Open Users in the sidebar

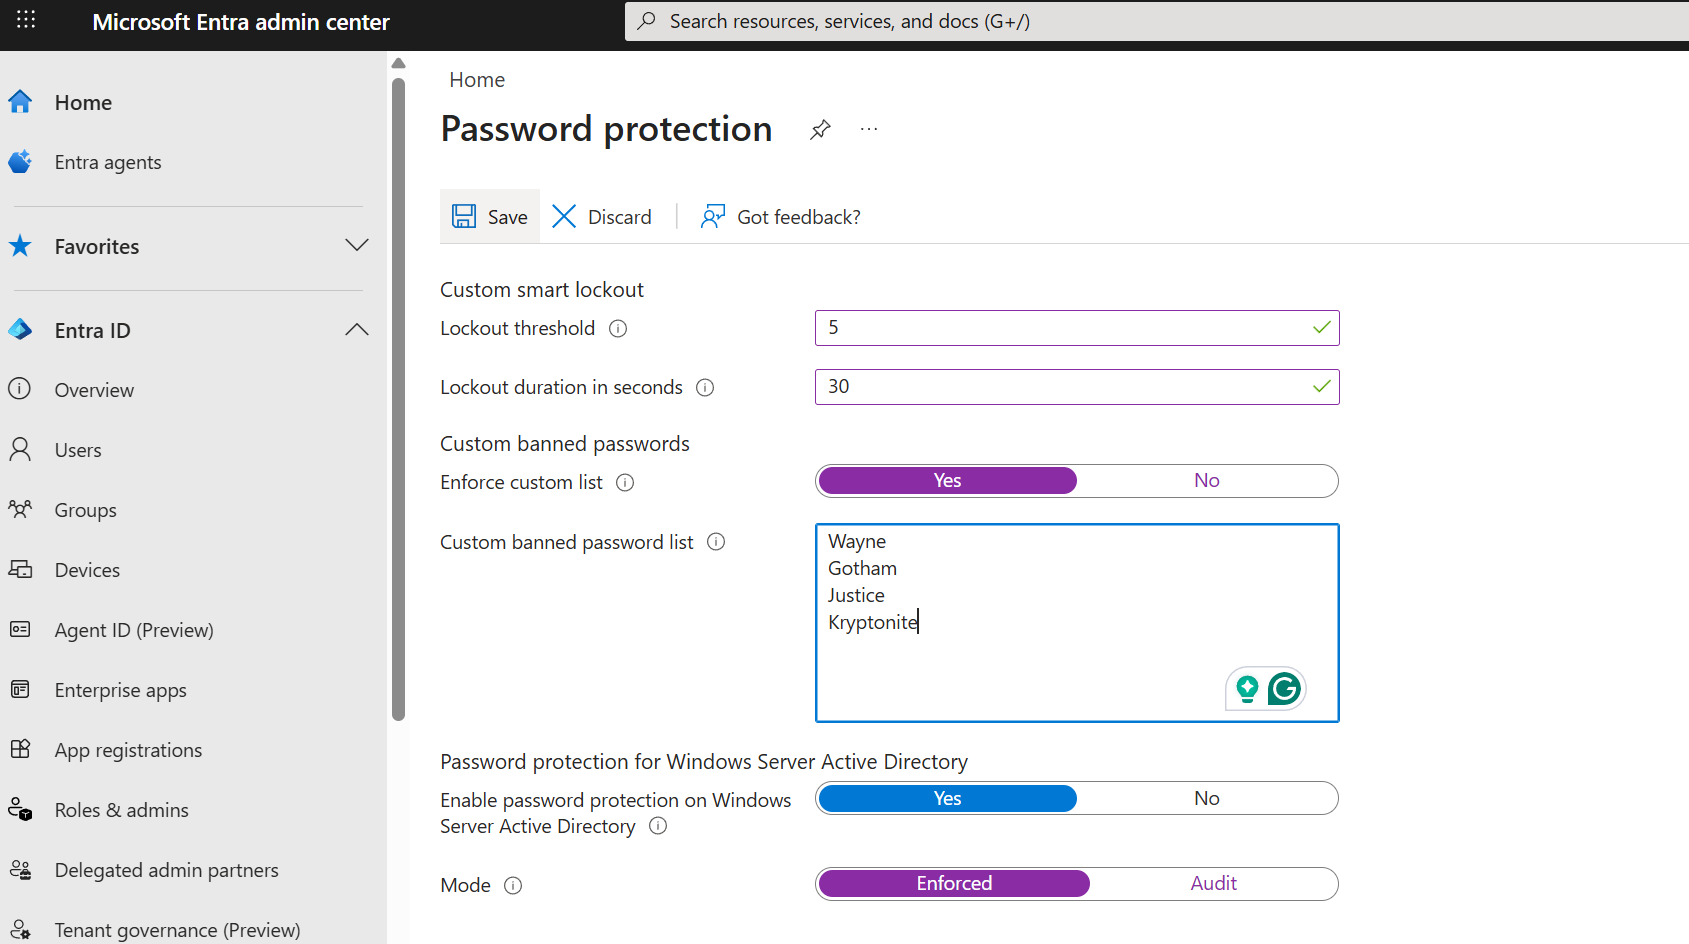pyautogui.click(x=78, y=450)
